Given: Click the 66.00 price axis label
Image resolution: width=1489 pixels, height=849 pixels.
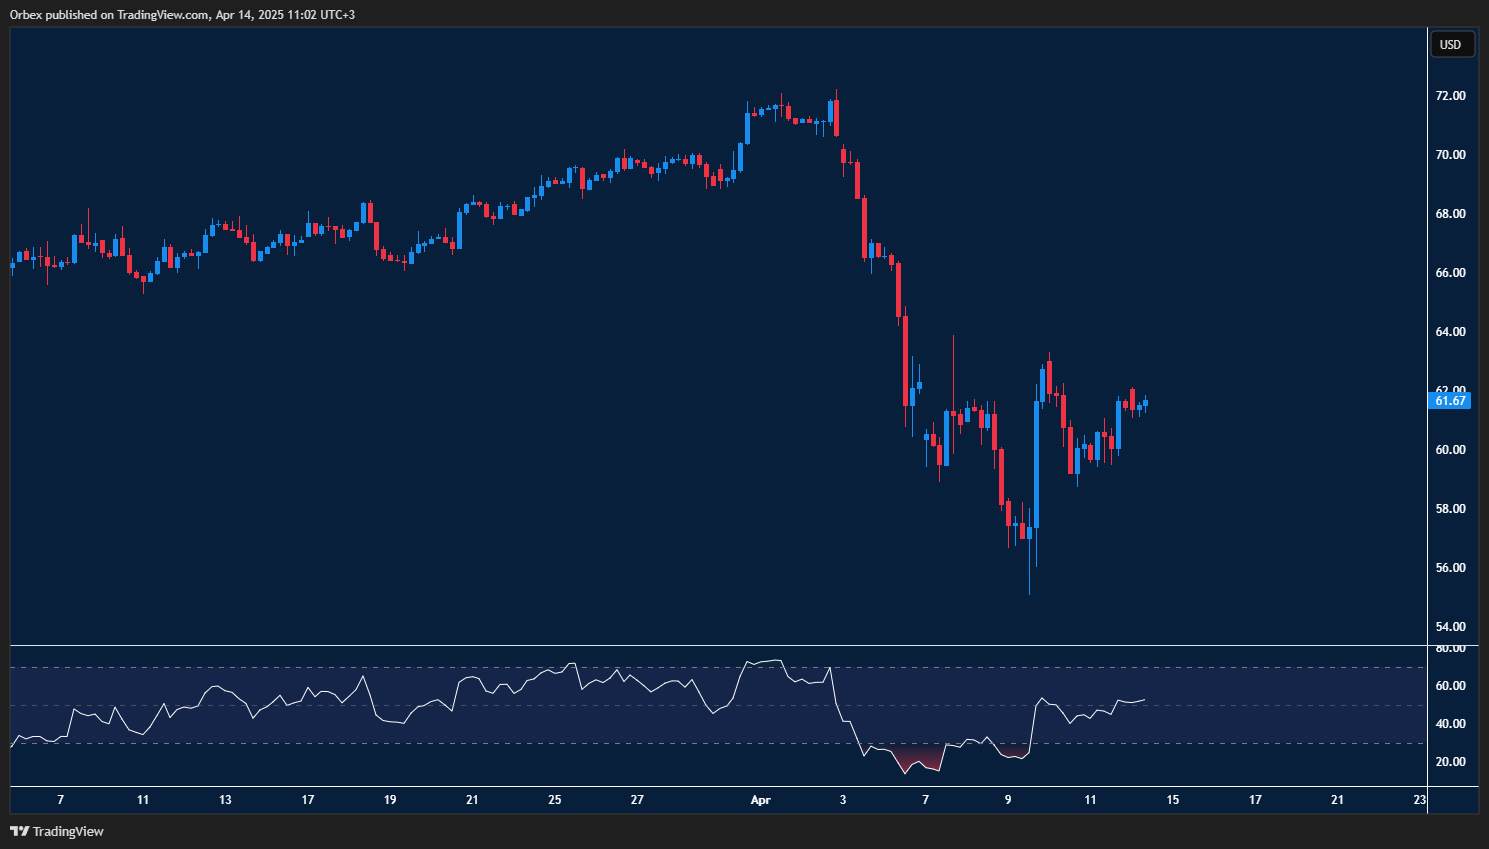Looking at the screenshot, I should click(x=1450, y=273).
